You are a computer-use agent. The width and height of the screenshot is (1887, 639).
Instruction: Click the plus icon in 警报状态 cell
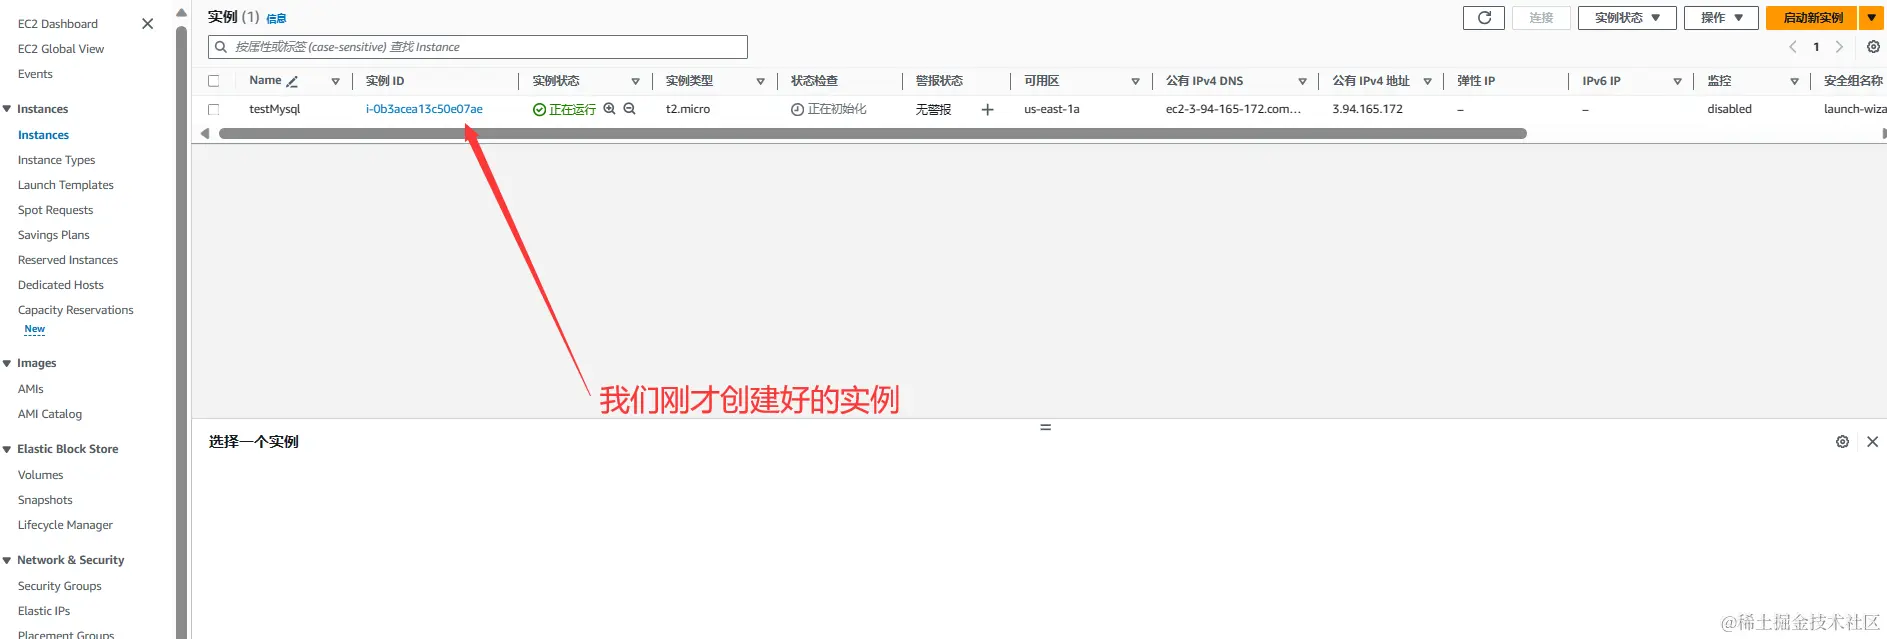(x=987, y=110)
